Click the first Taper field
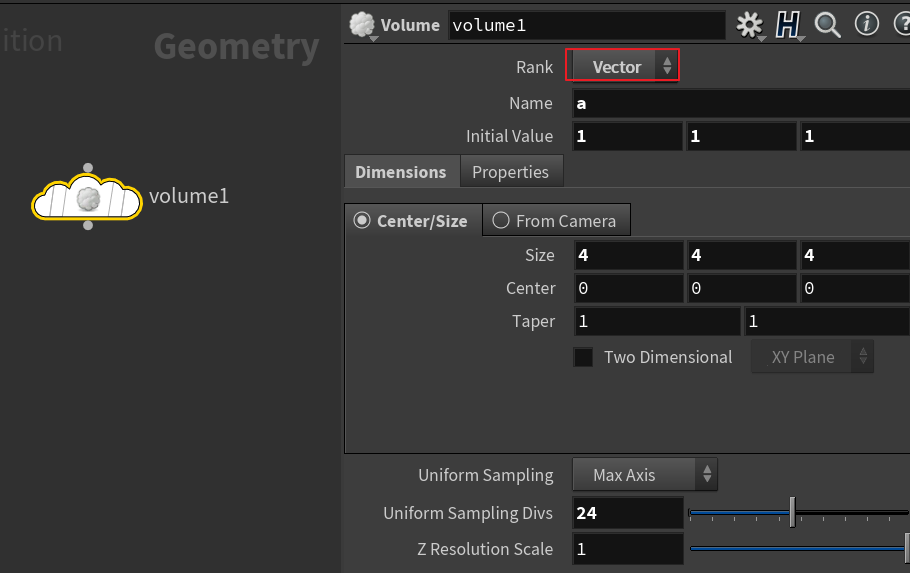The width and height of the screenshot is (910, 573). 658,321
